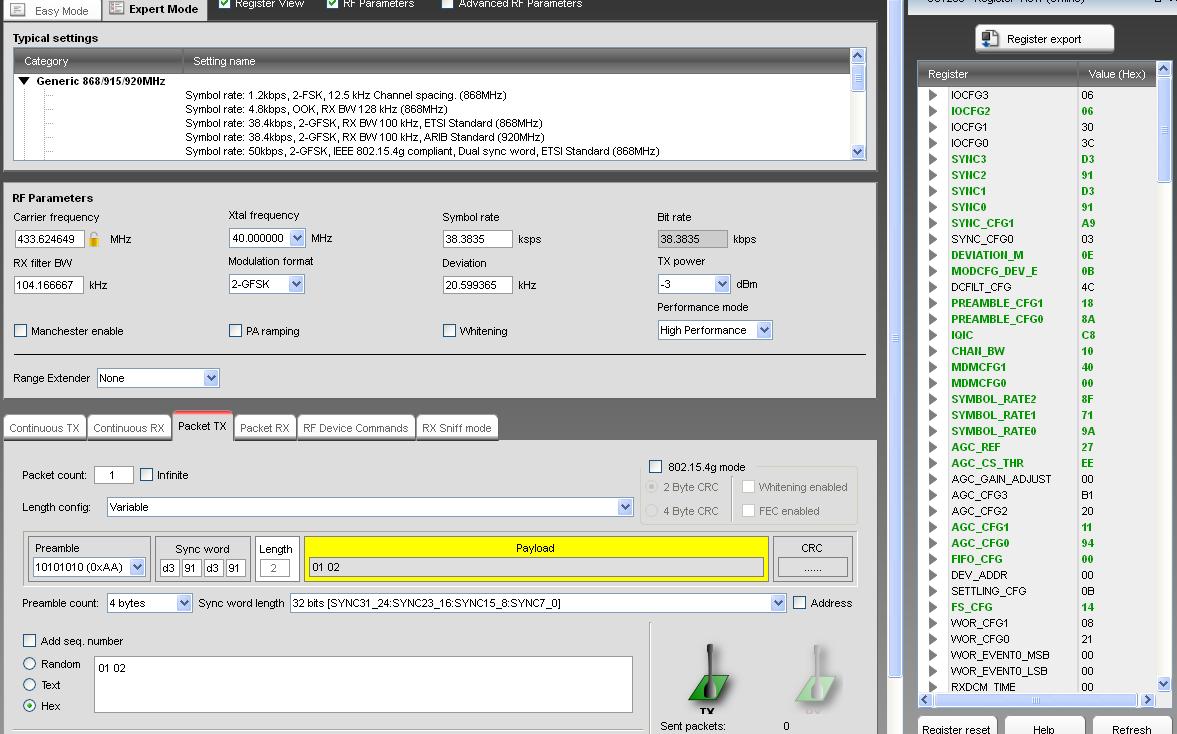Open the Performance mode dropdown

(x=764, y=330)
